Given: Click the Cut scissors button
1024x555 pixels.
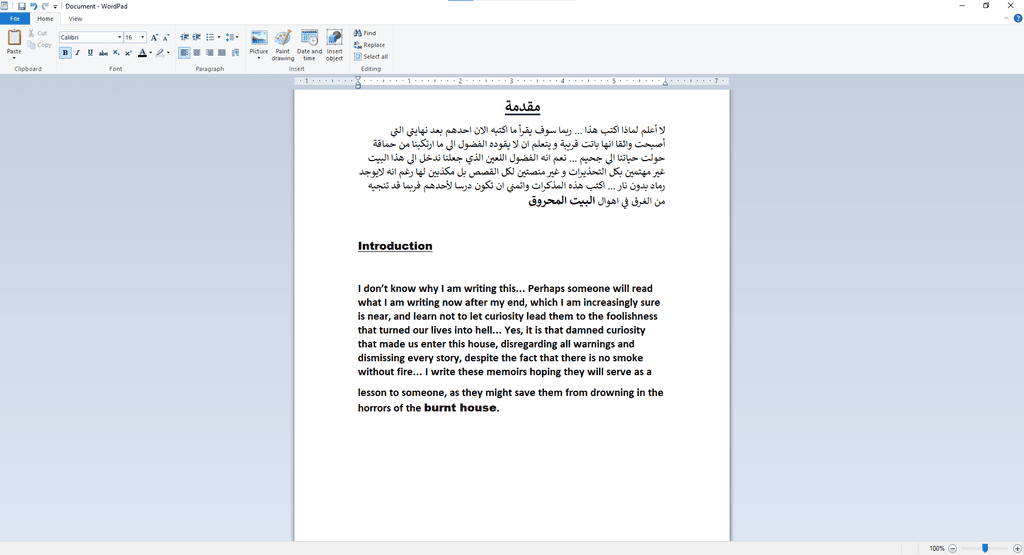Looking at the screenshot, I should [x=38, y=33].
